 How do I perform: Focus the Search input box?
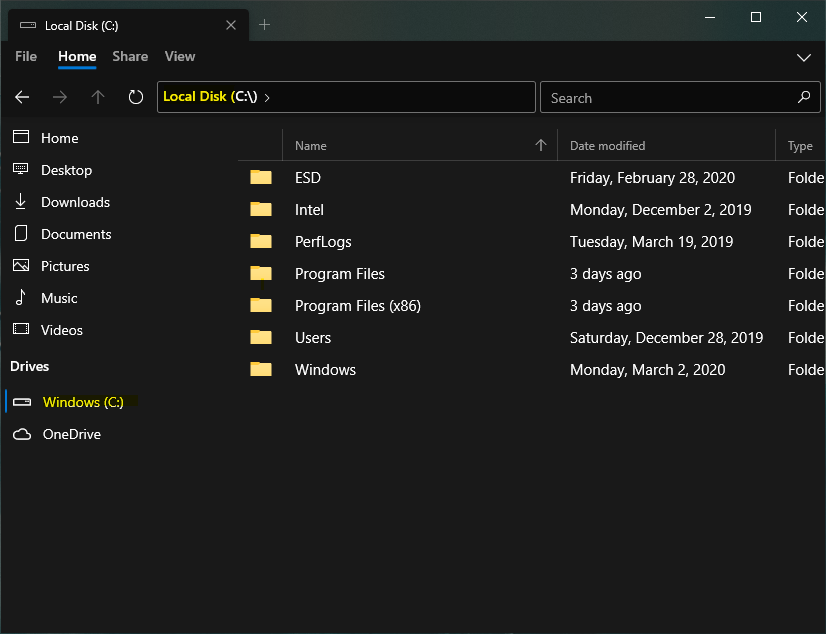pos(680,97)
